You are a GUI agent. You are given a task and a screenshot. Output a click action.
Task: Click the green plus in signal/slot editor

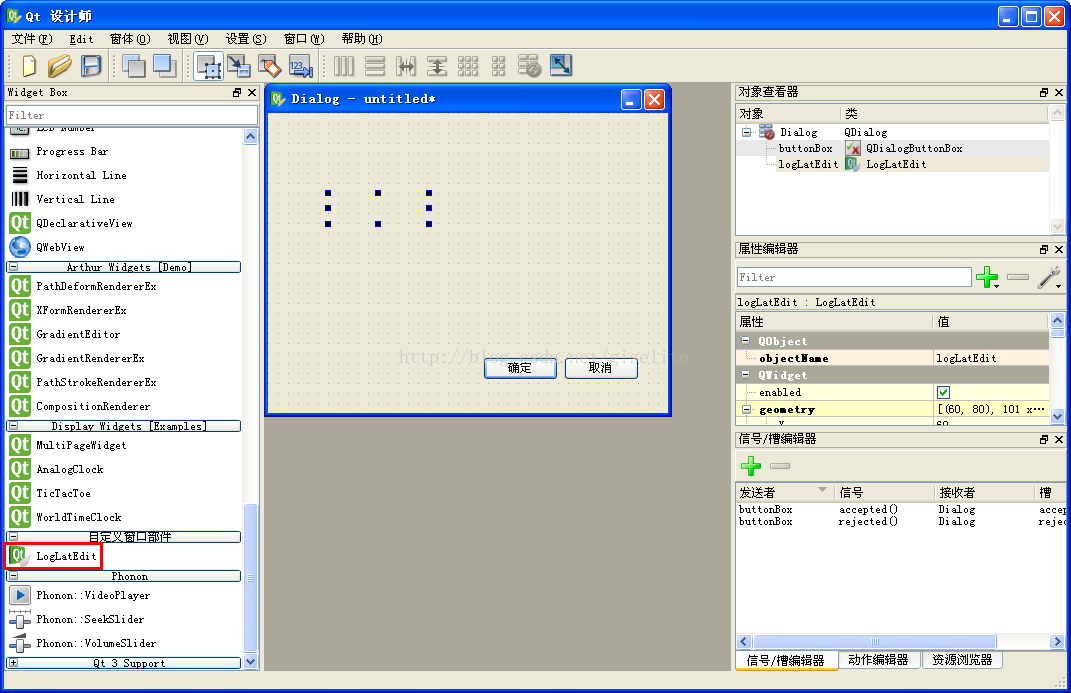[x=750, y=466]
